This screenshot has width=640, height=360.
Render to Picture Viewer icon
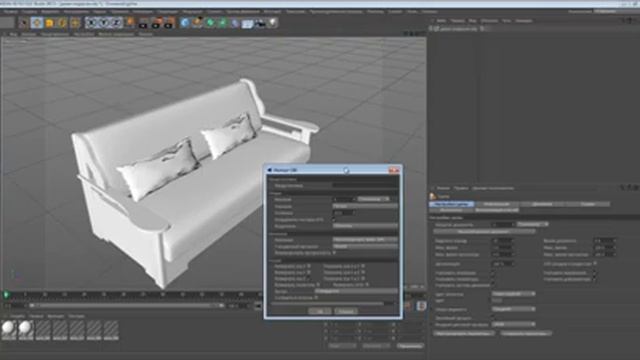pos(156,23)
